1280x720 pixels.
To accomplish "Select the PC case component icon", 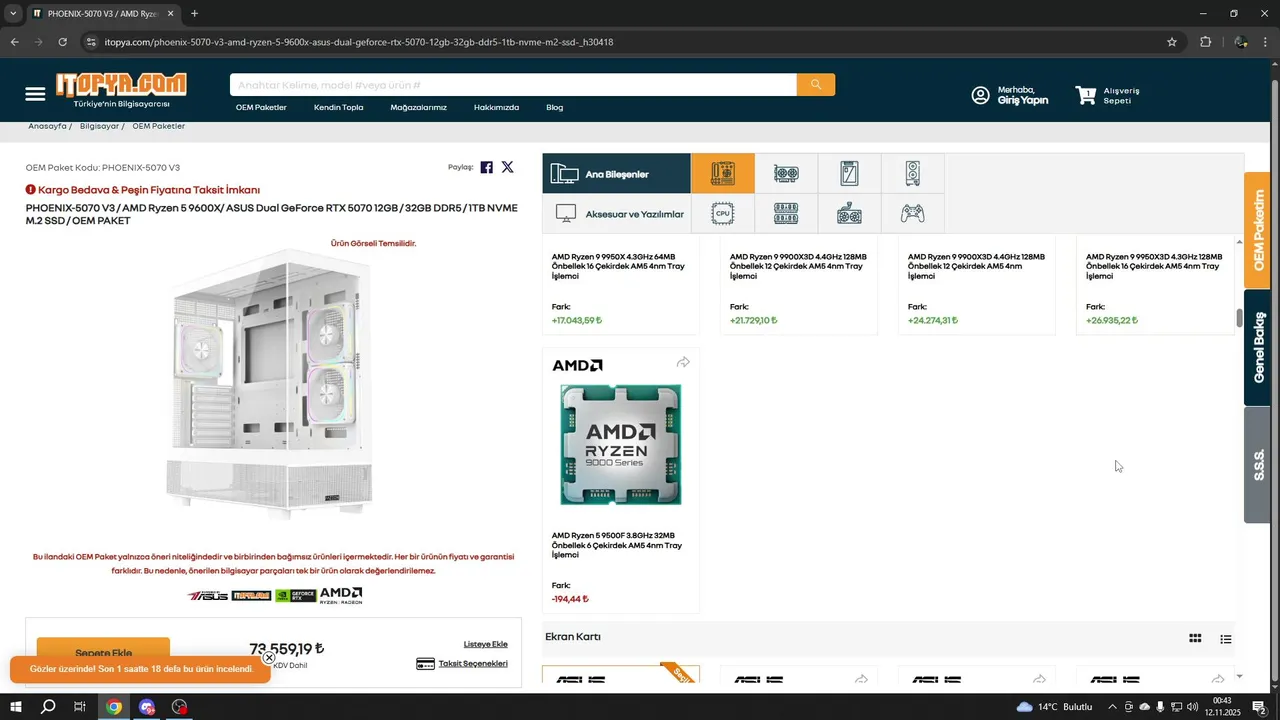I will 912,173.
